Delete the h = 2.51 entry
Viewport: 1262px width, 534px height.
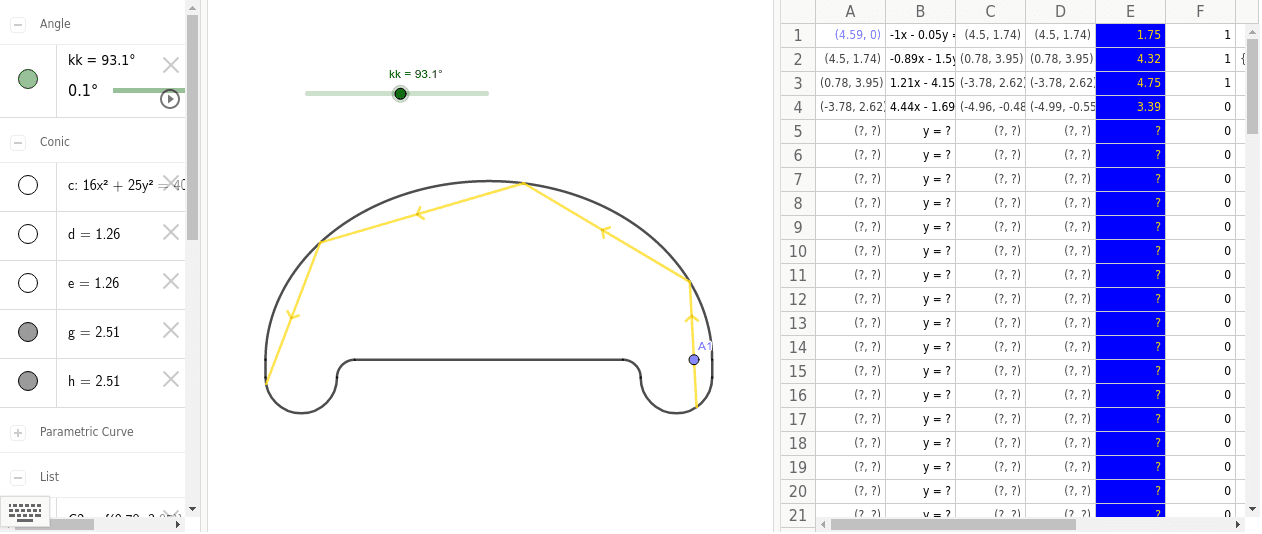[171, 379]
